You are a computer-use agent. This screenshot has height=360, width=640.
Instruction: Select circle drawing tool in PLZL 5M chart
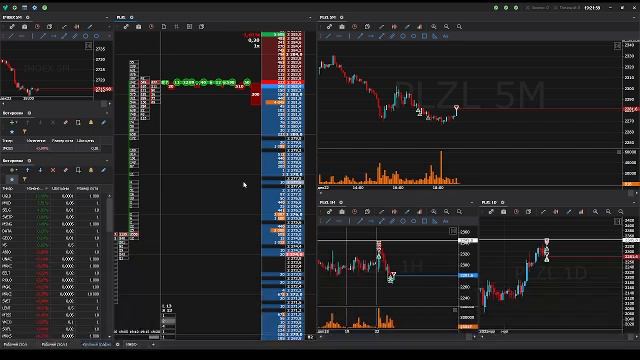click(x=403, y=36)
